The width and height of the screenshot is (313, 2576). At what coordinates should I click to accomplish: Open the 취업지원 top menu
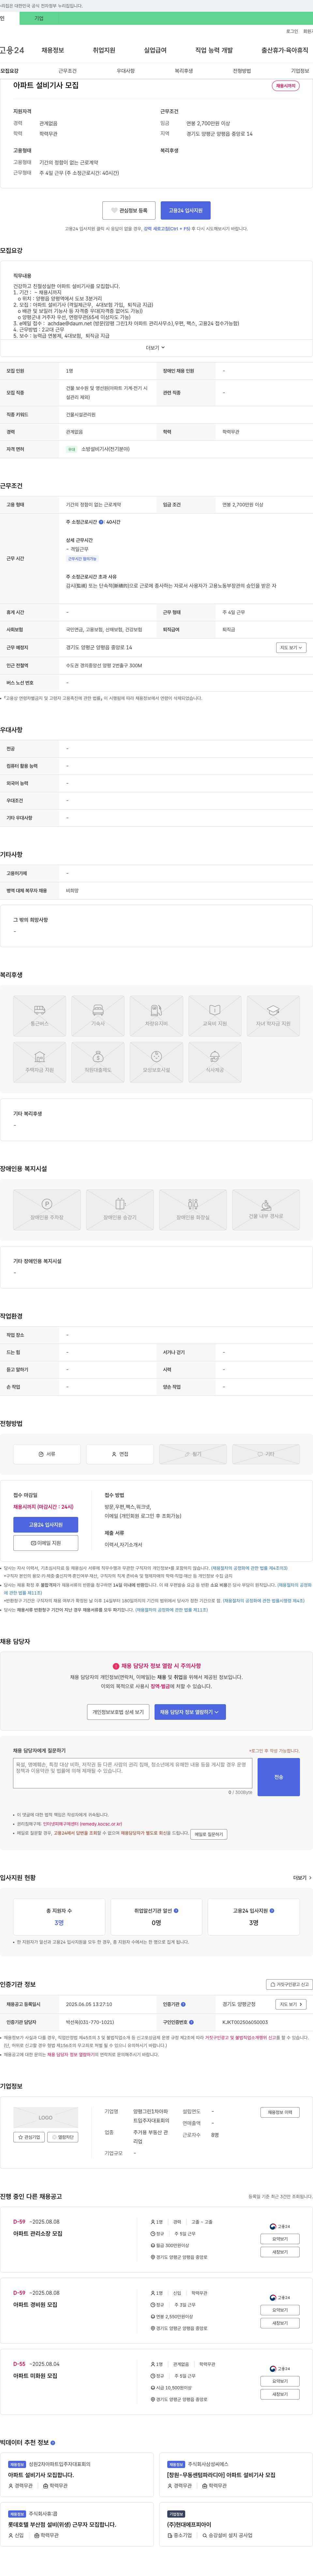pos(104,50)
